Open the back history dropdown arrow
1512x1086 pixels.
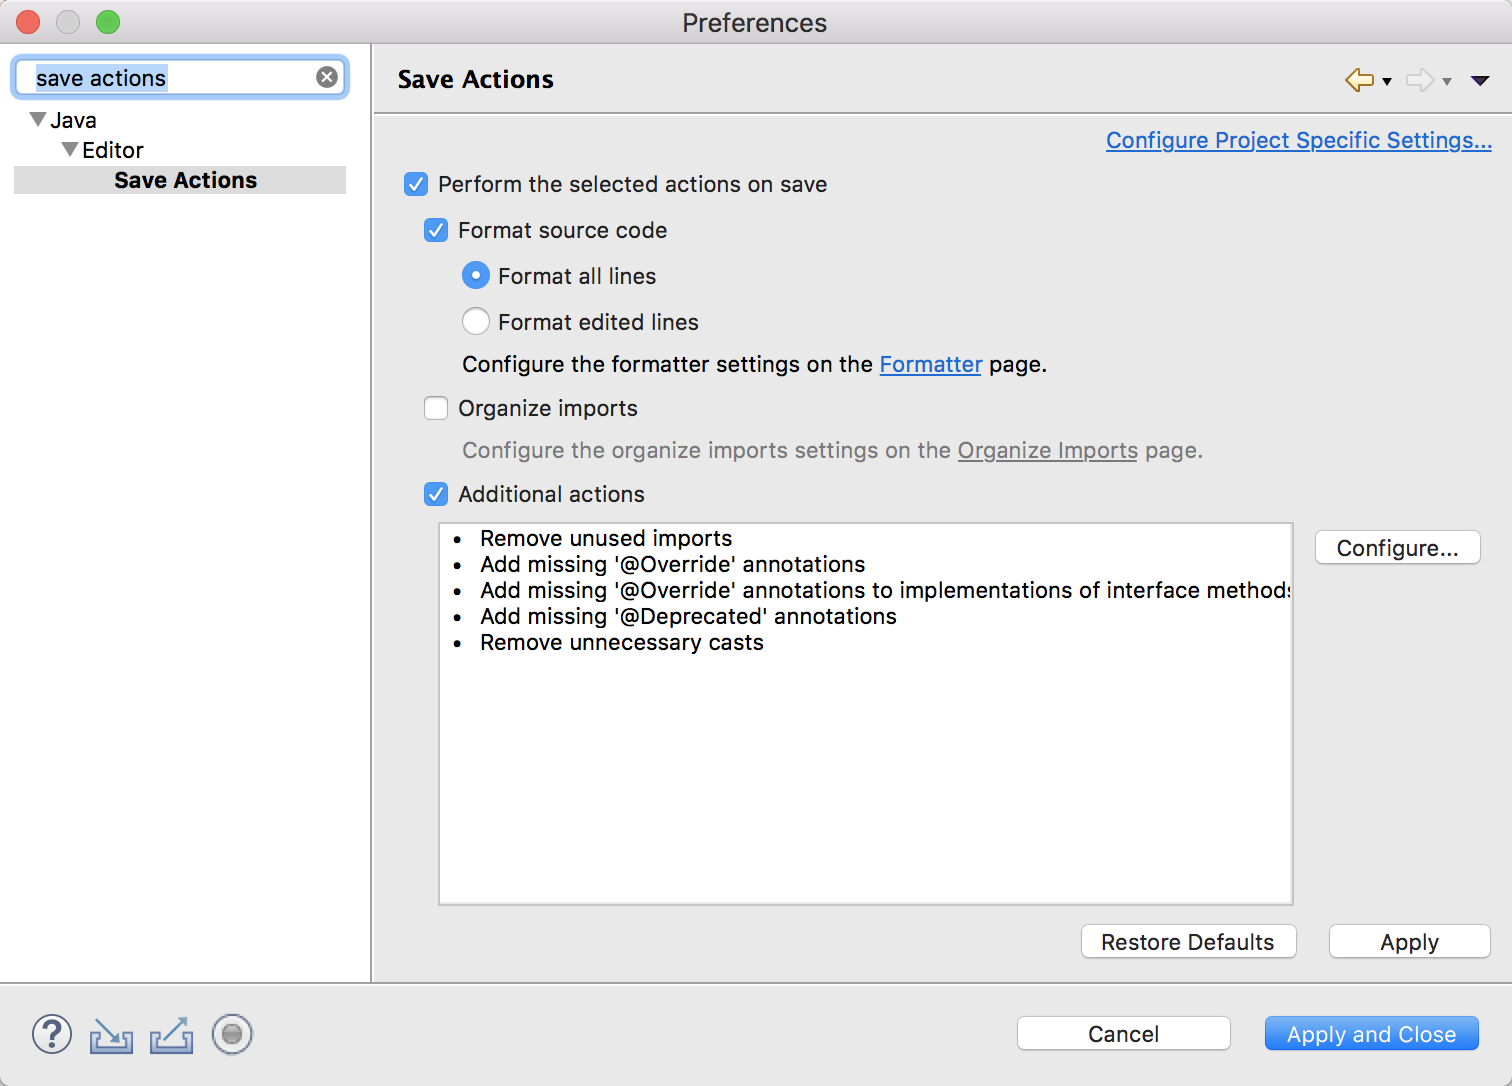point(1387,82)
